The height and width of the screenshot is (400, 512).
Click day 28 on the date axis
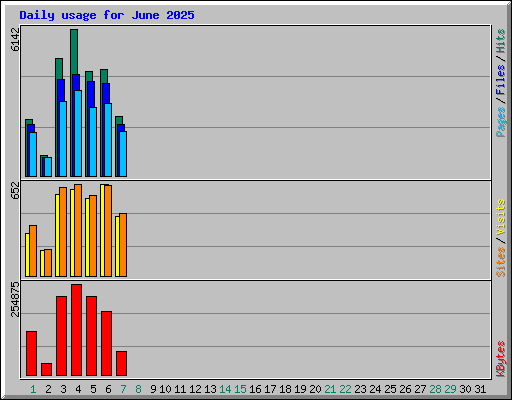pos(435,389)
